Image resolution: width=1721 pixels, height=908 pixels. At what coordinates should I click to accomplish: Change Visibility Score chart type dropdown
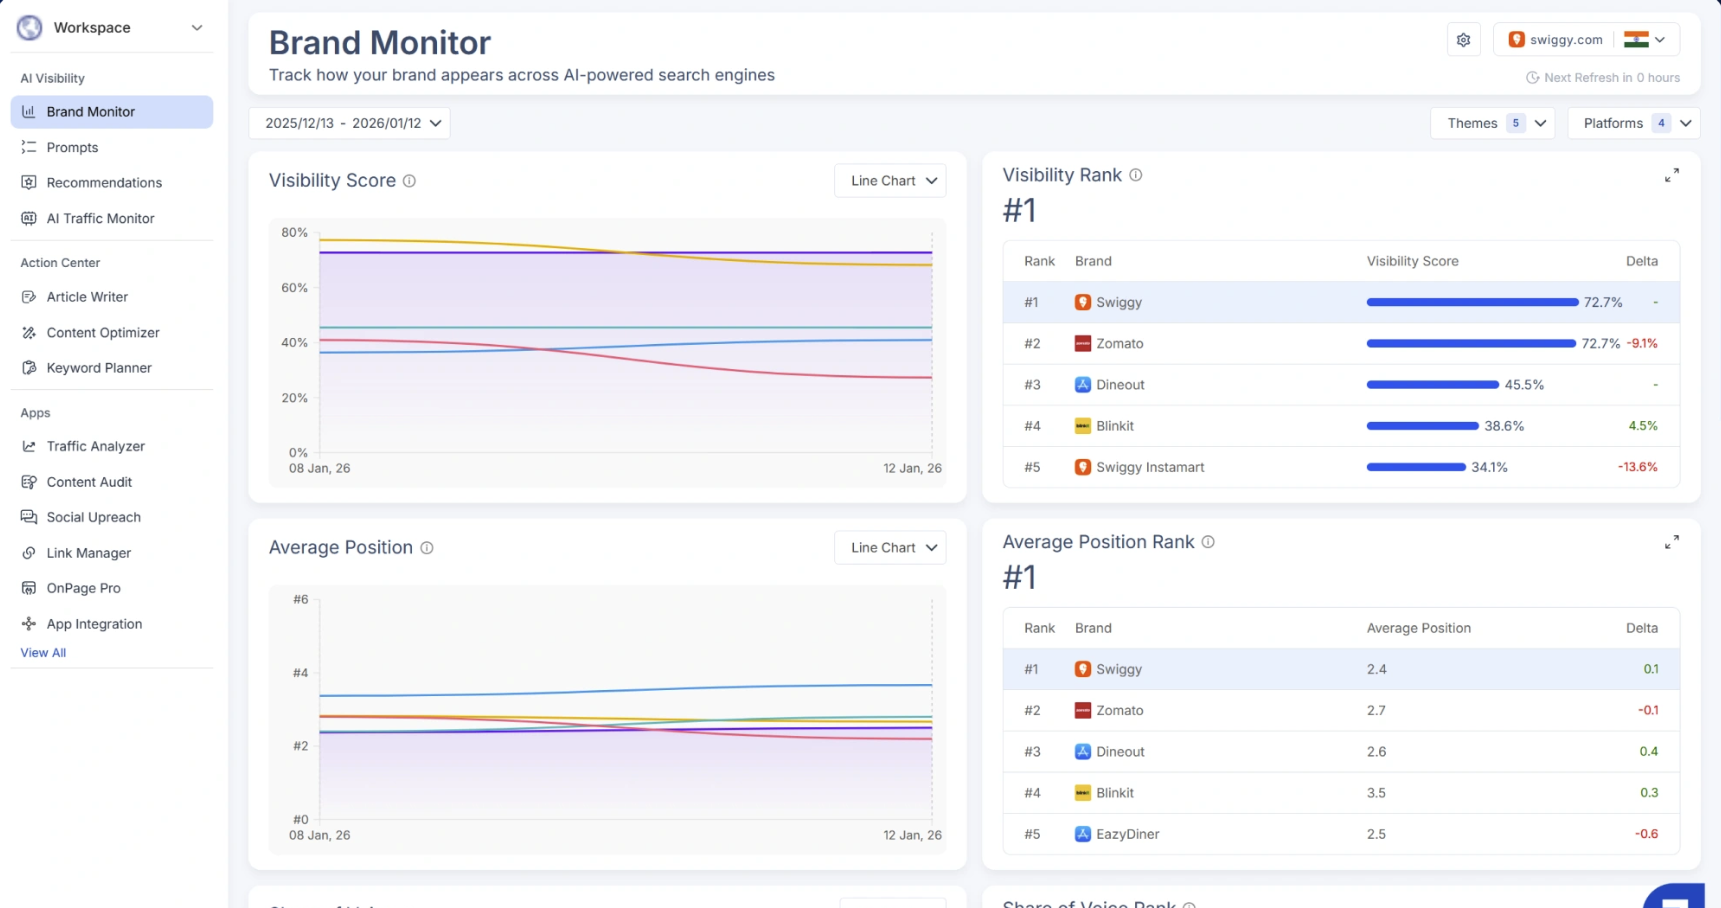pyautogui.click(x=890, y=181)
